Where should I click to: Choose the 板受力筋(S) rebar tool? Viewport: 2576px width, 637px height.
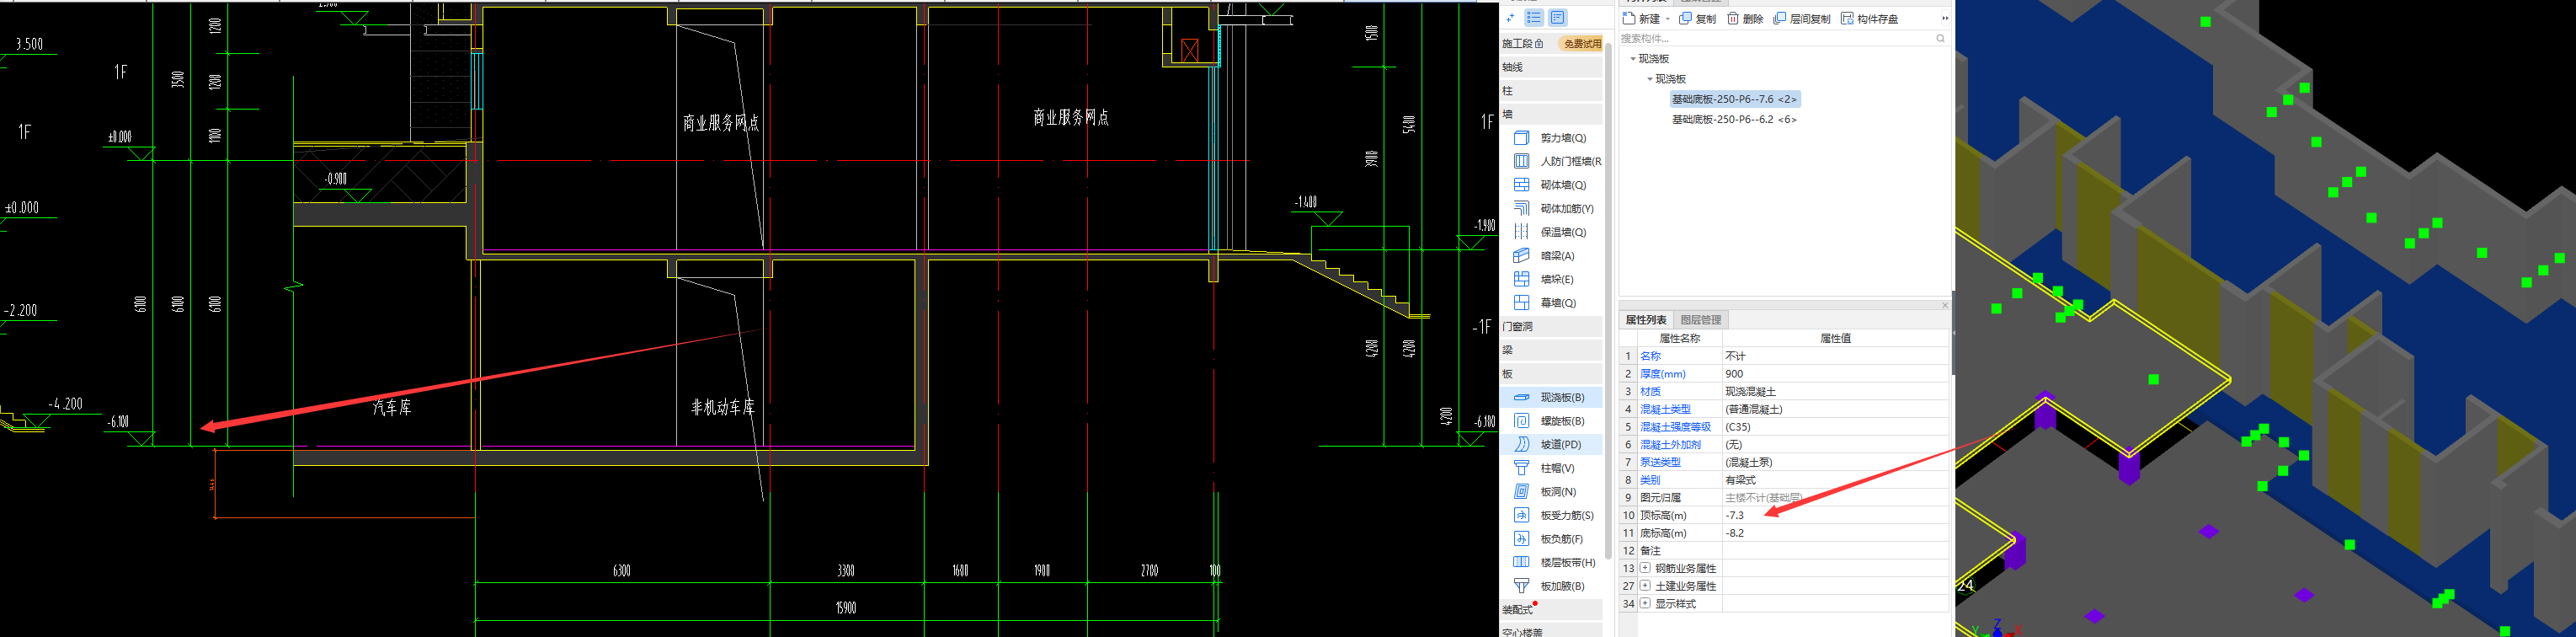click(x=1551, y=515)
